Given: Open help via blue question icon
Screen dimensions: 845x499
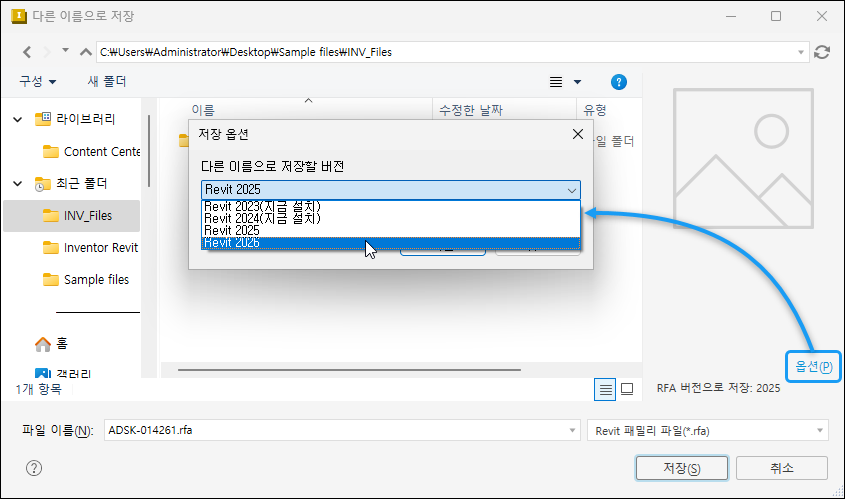Looking at the screenshot, I should [x=619, y=82].
